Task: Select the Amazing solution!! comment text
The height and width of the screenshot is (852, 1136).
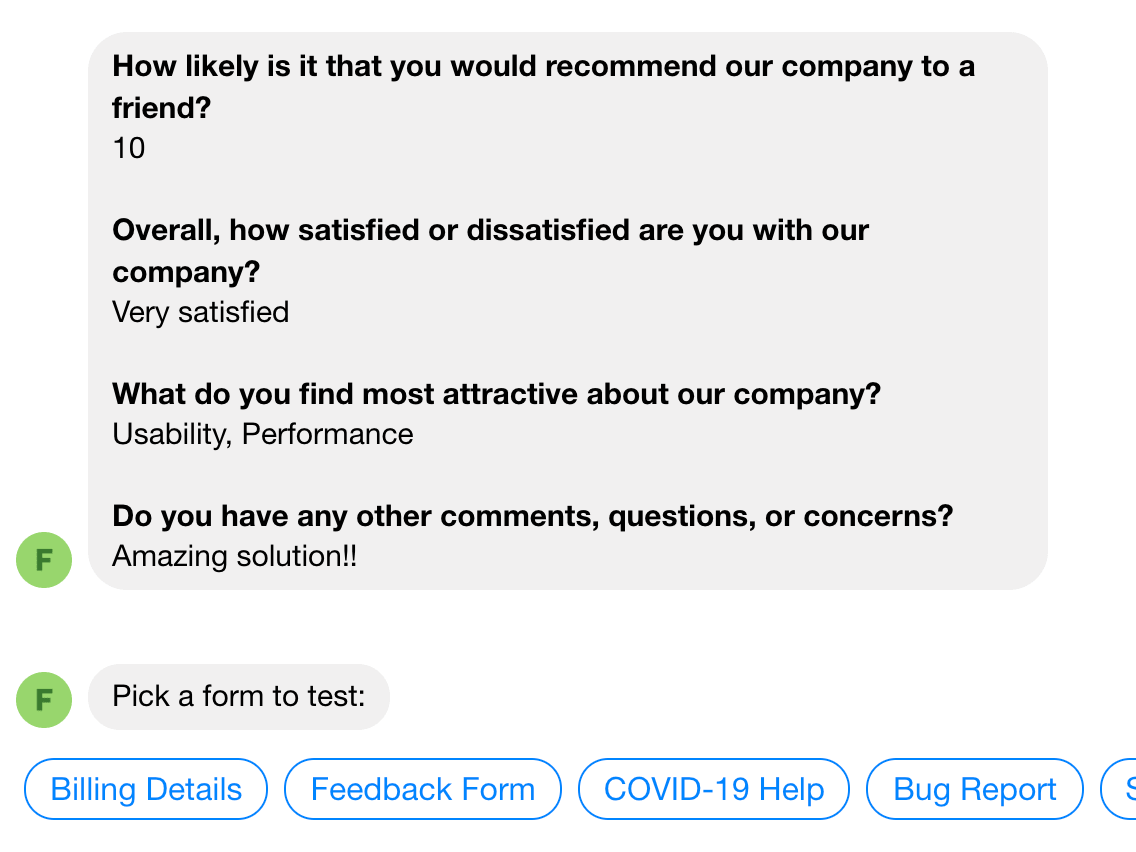Action: (234, 557)
